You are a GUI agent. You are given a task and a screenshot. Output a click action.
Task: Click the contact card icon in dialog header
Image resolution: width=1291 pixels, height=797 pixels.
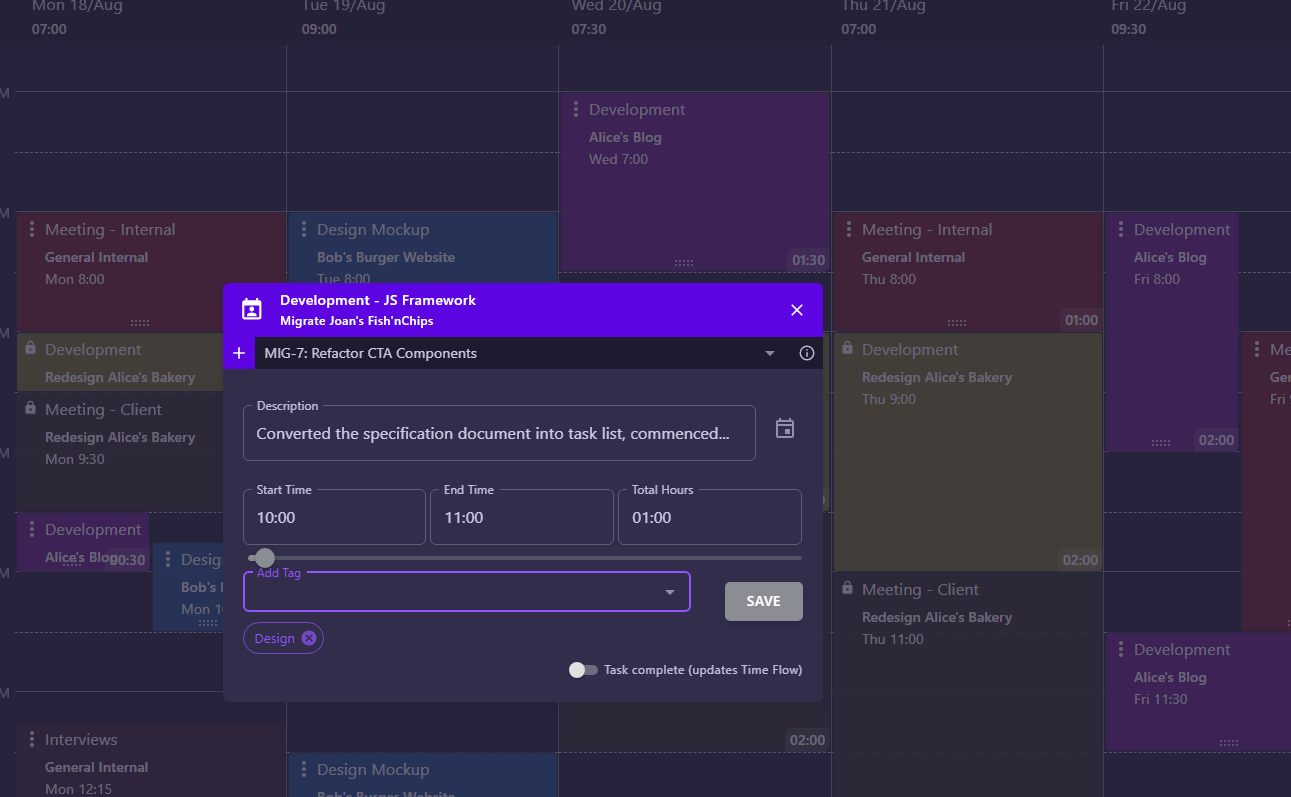point(251,310)
